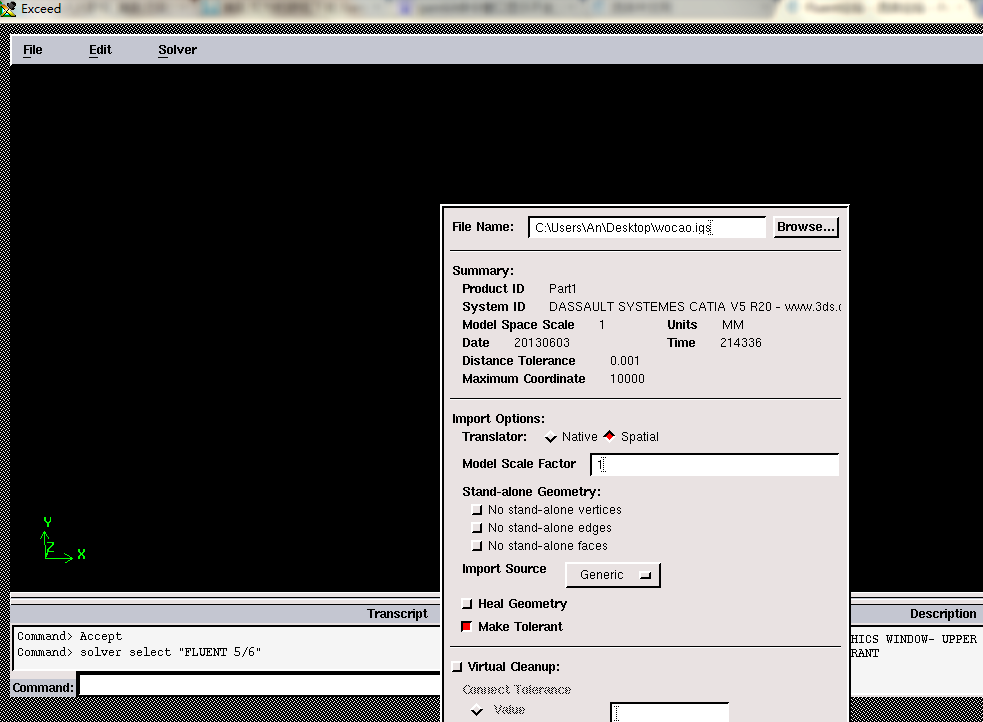Click the XYZ coordinate axis indicator
This screenshot has height=722, width=983.
[x=58, y=542]
